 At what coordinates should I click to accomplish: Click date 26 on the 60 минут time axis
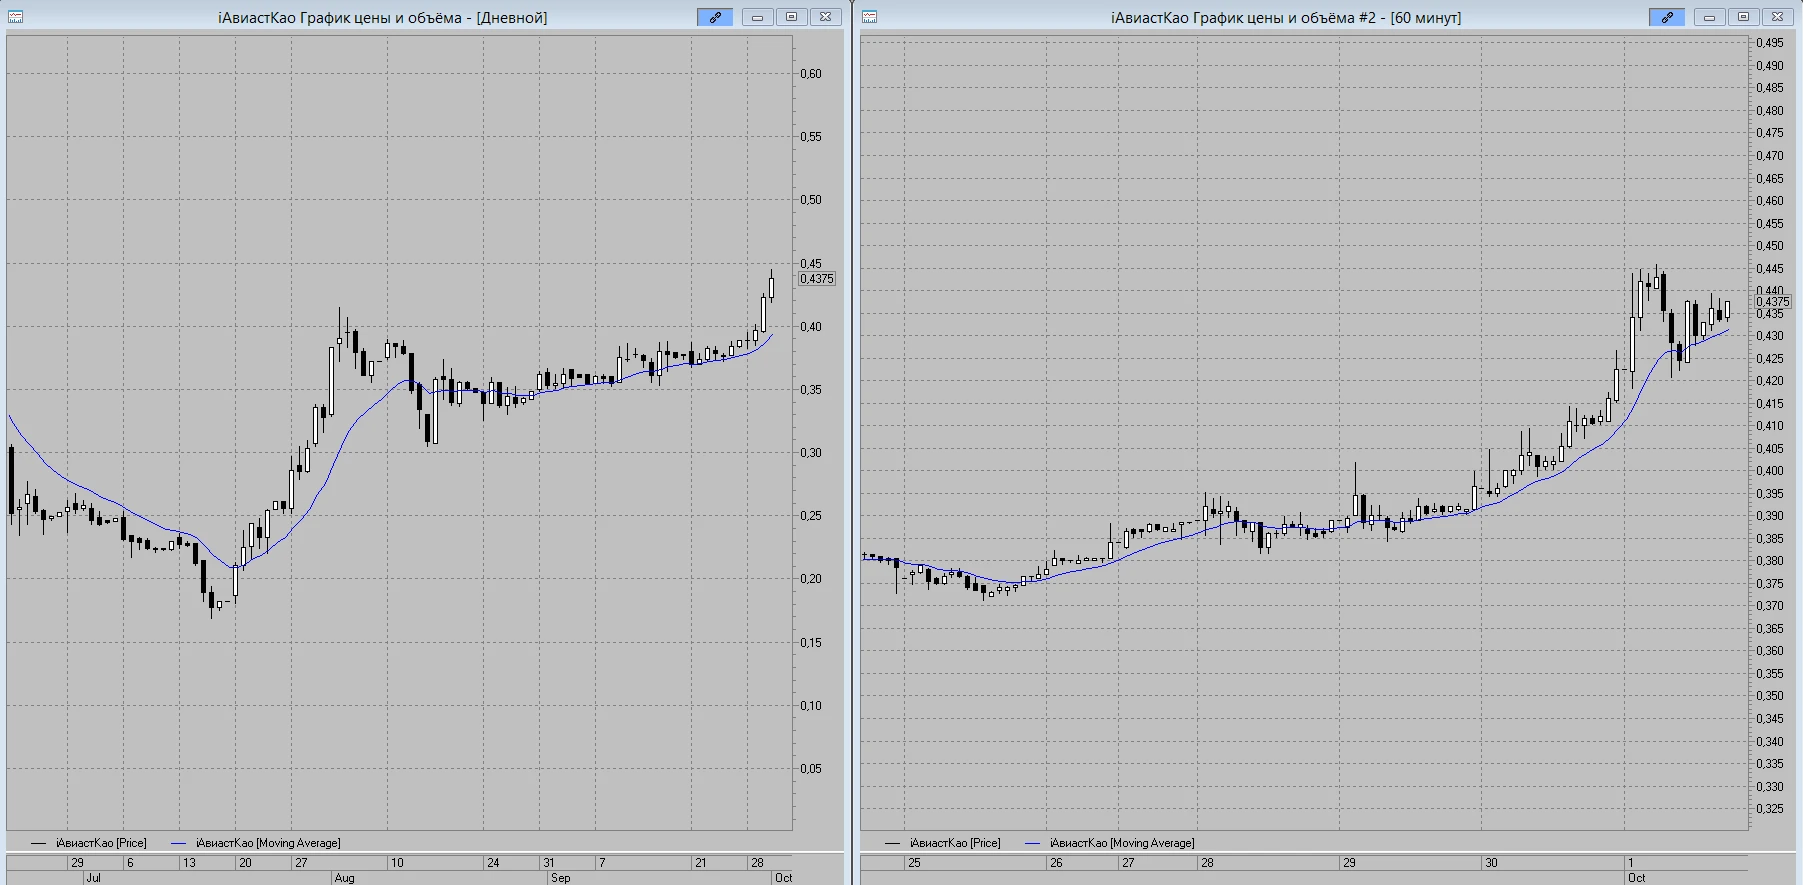pos(1056,863)
